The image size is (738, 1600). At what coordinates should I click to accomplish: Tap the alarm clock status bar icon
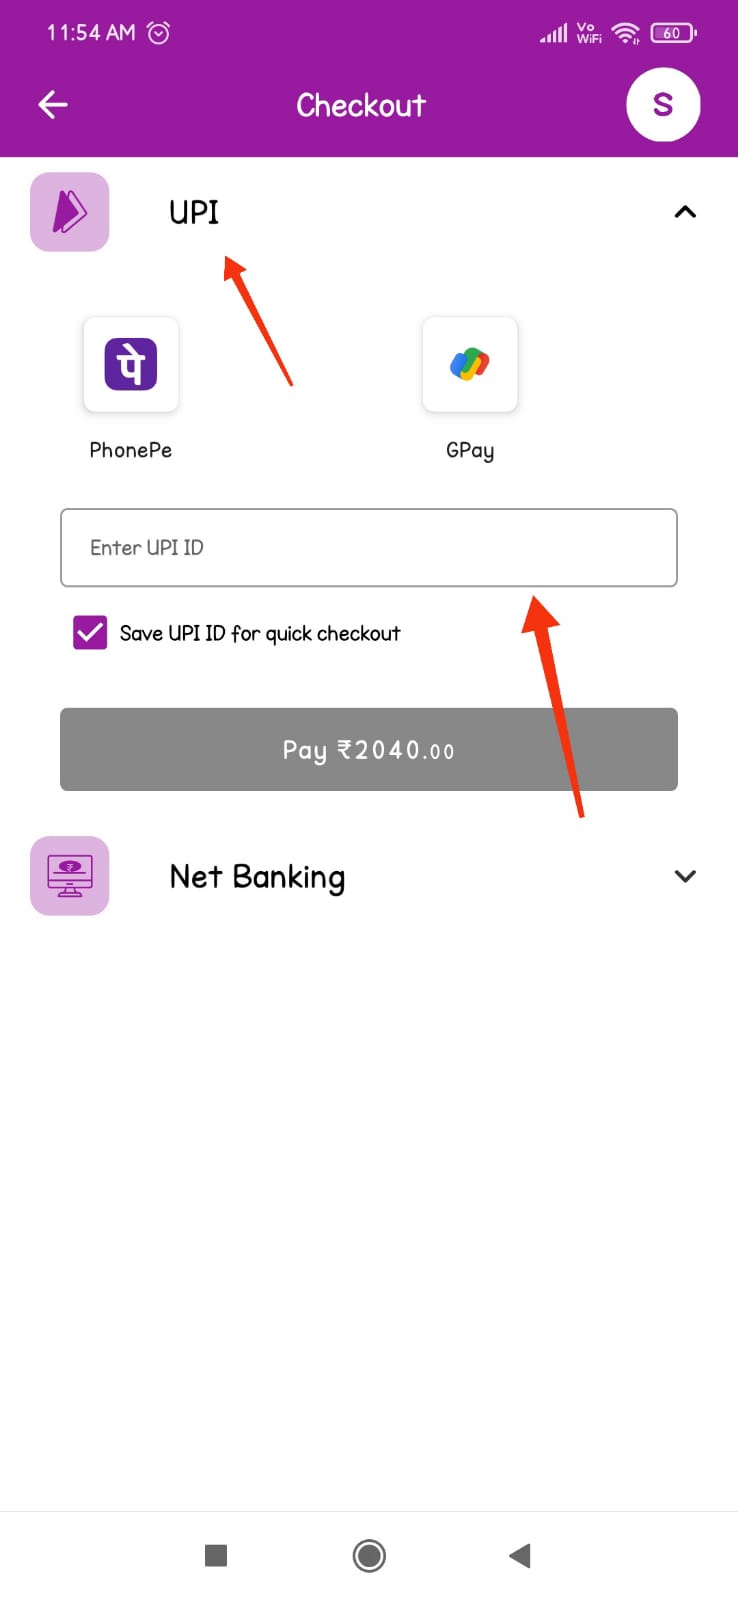click(x=158, y=33)
